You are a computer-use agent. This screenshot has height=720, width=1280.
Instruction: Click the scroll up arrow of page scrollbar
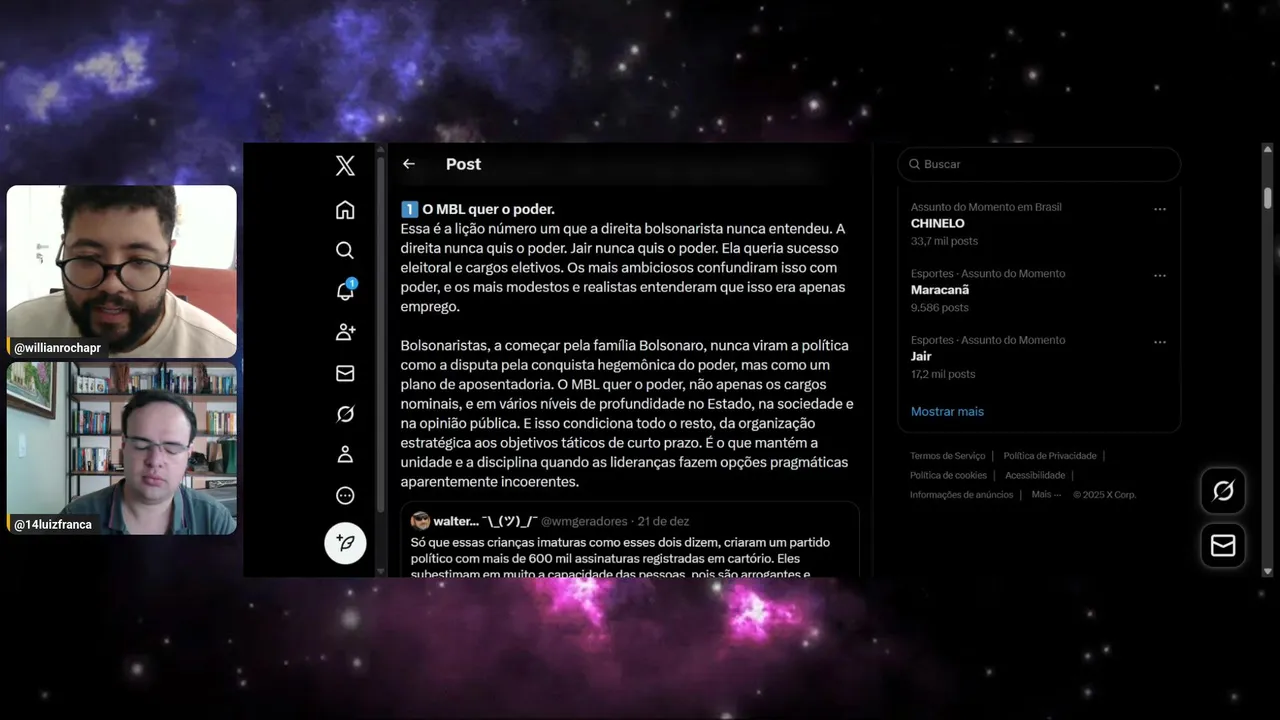tap(1268, 149)
